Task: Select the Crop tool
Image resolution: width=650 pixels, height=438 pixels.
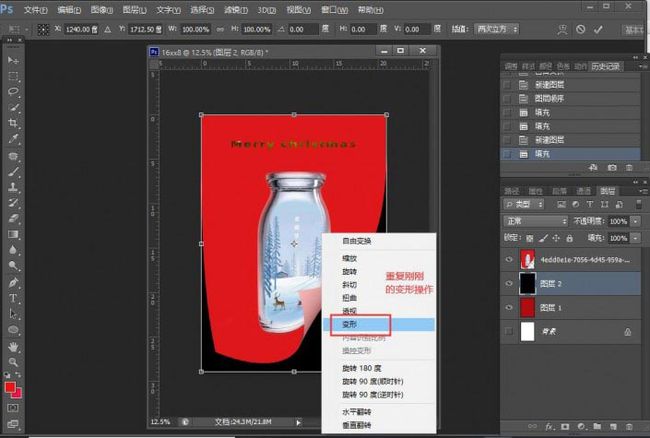Action: [13, 123]
